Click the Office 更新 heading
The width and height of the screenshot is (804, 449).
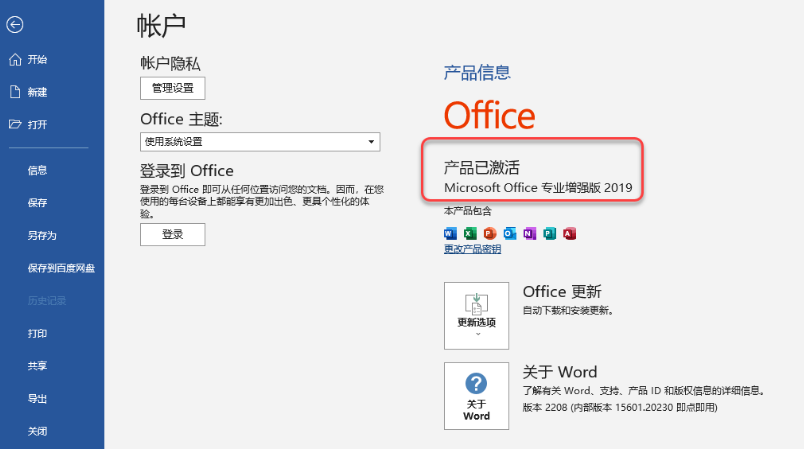[x=562, y=292]
